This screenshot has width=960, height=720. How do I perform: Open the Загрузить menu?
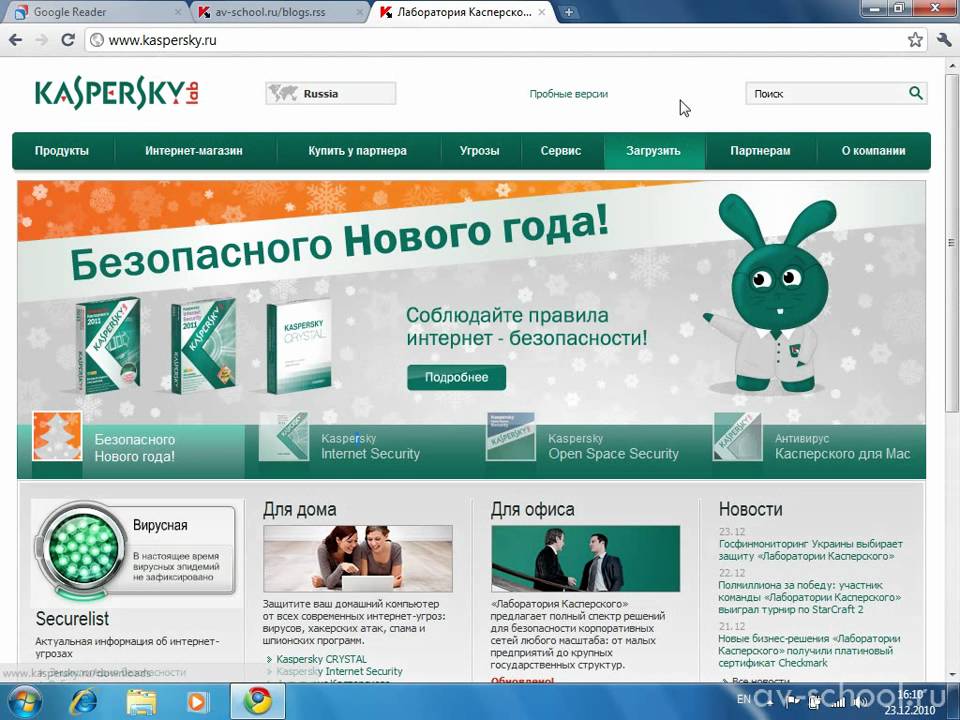point(653,151)
